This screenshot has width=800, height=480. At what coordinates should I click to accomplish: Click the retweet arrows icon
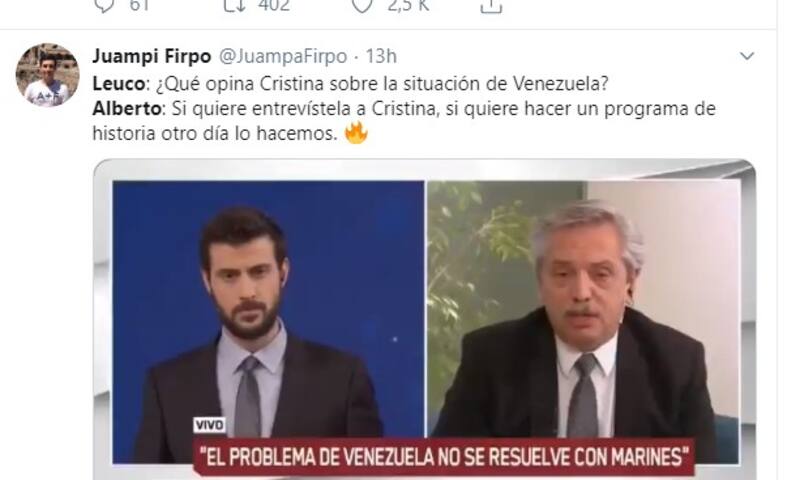[x=235, y=5]
